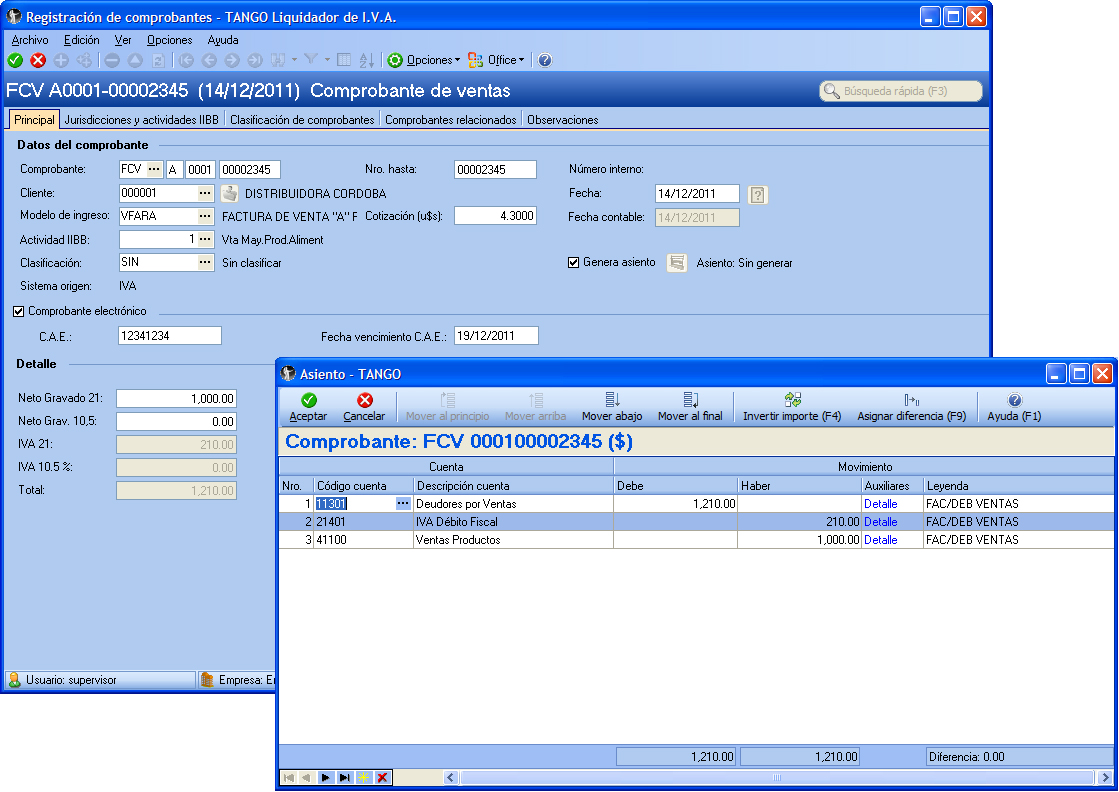Click Invertir importe (F4)

tap(792, 407)
